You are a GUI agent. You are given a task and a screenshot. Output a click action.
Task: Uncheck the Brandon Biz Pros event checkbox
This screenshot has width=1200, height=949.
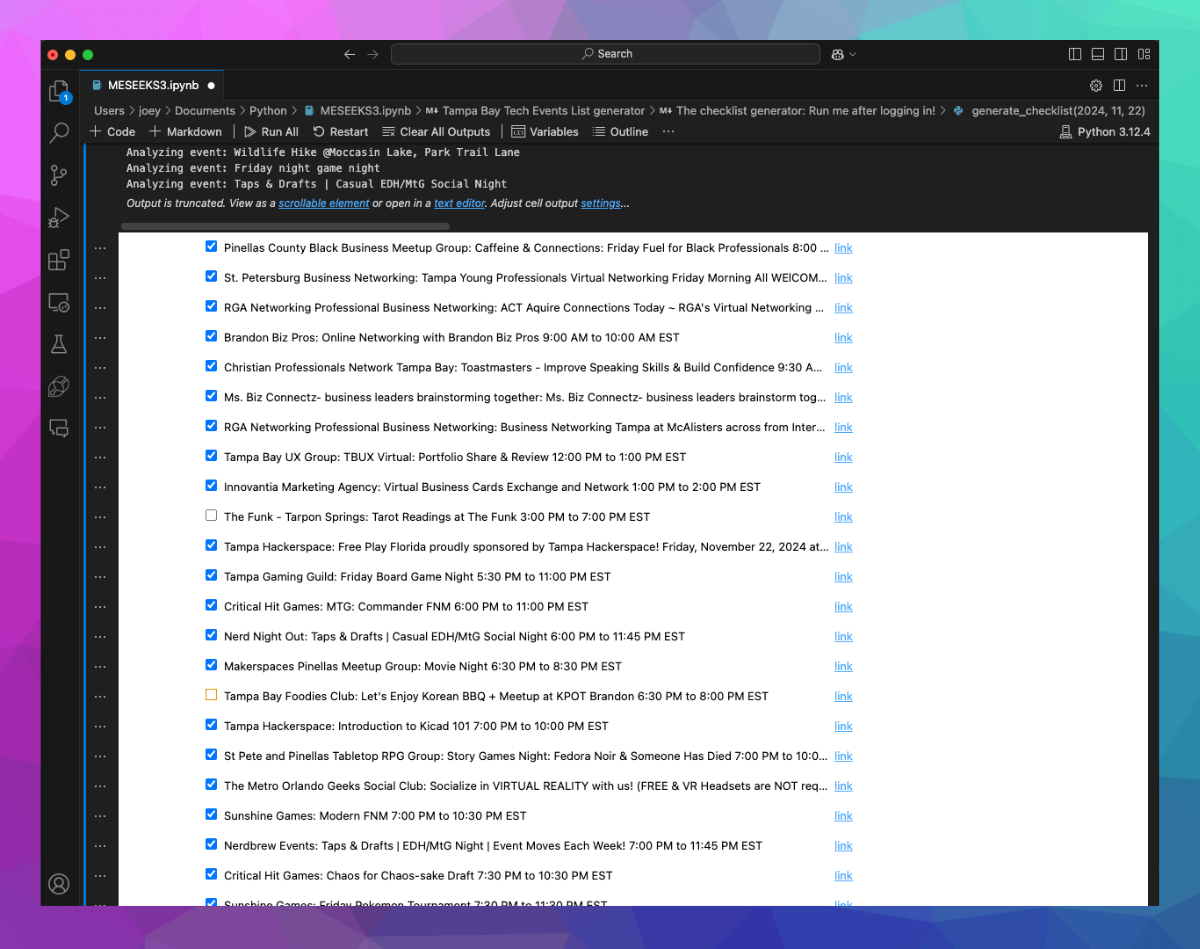(211, 336)
